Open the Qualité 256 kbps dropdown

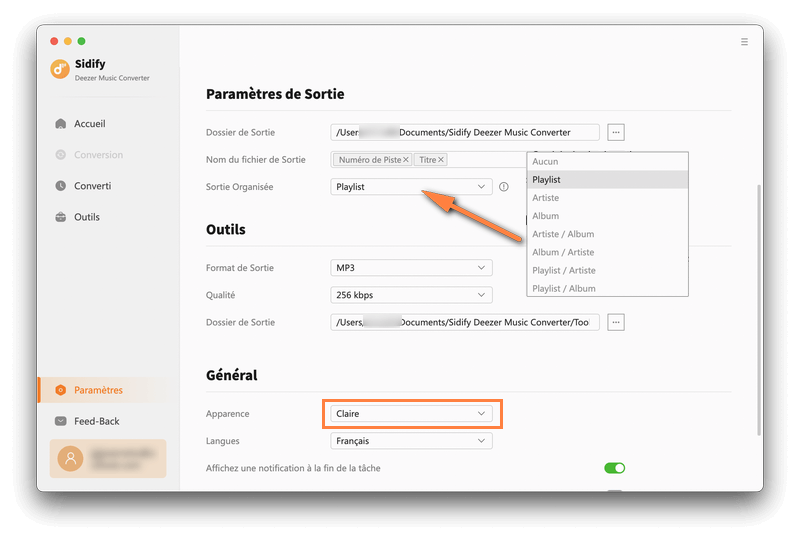[411, 295]
